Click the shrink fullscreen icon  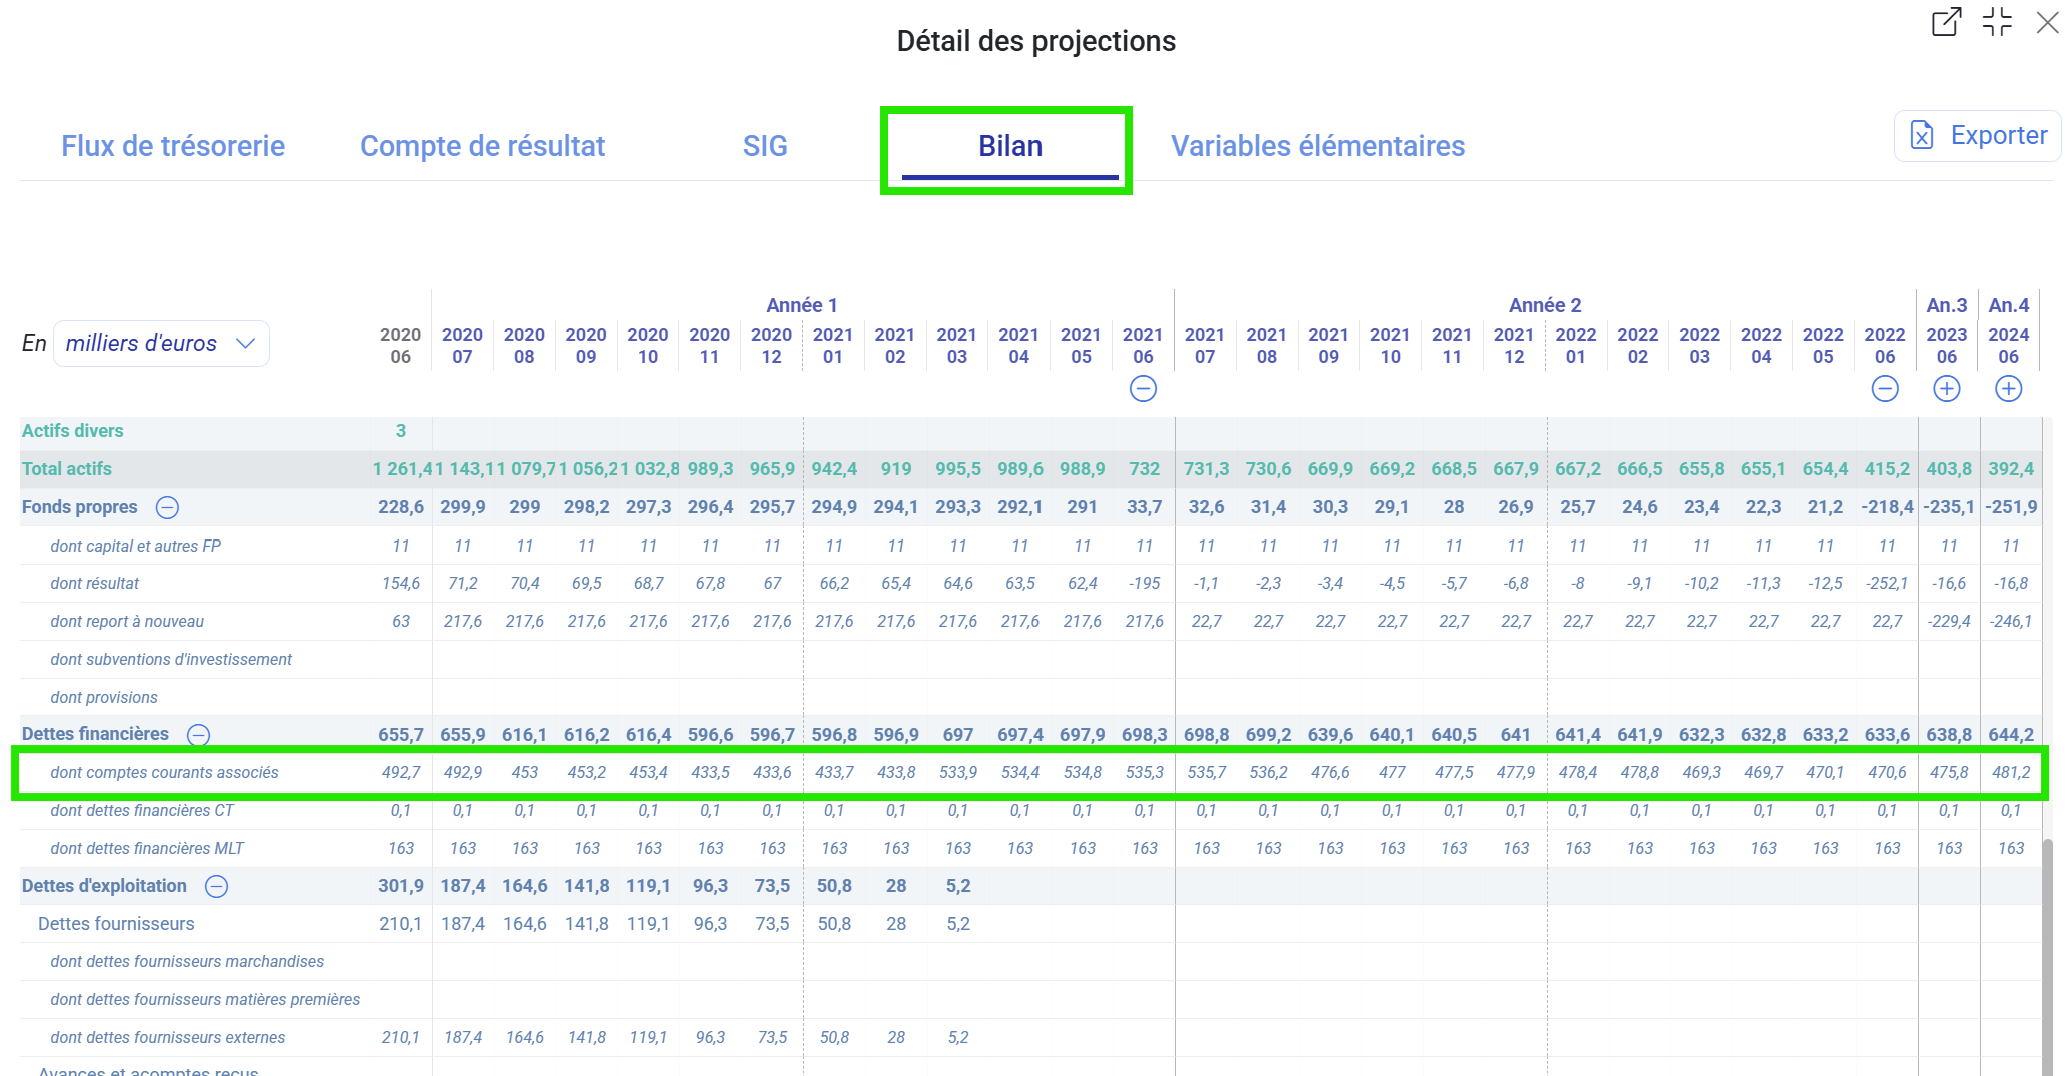point(1997,22)
